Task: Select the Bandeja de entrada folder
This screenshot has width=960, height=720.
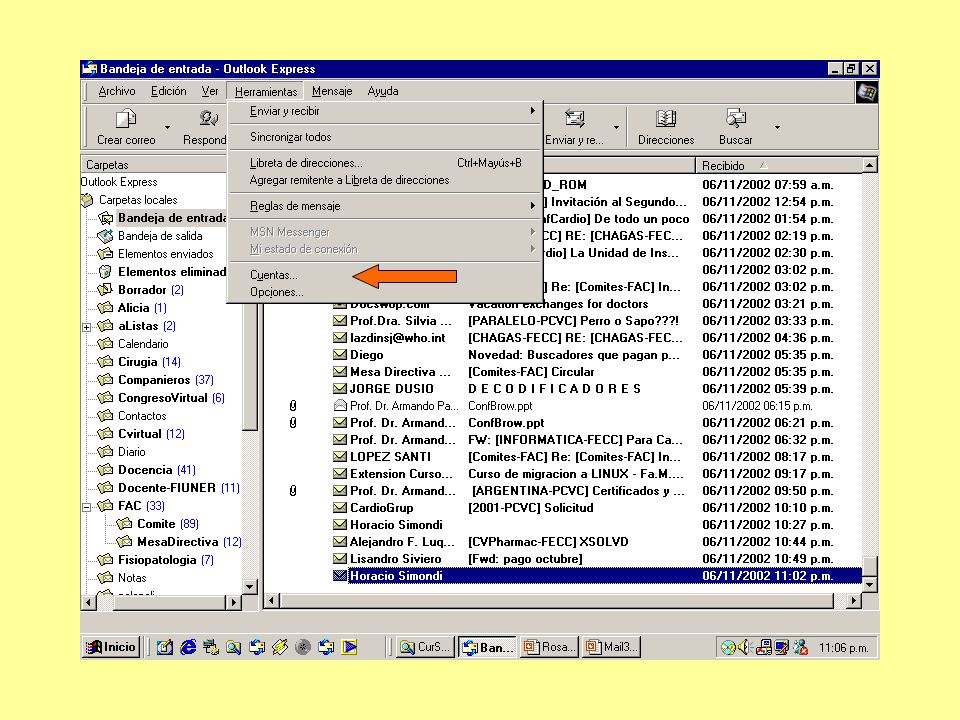Action: click(172, 218)
